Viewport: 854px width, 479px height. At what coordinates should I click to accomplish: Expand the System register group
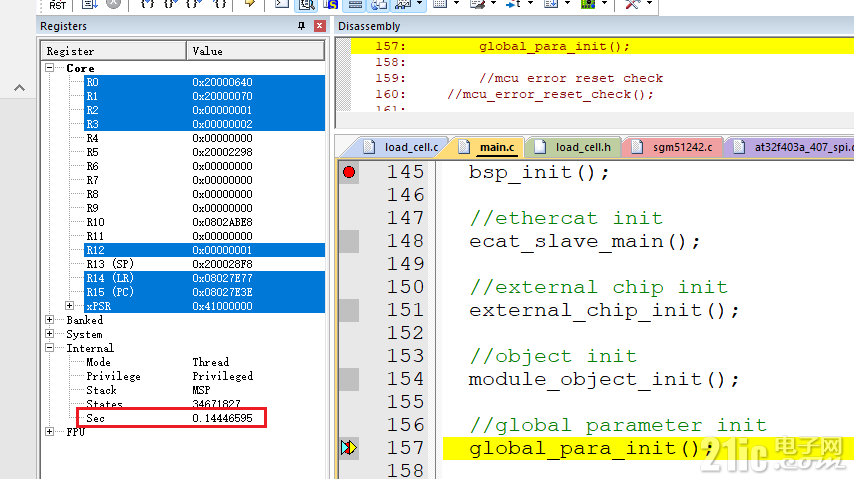coord(50,334)
